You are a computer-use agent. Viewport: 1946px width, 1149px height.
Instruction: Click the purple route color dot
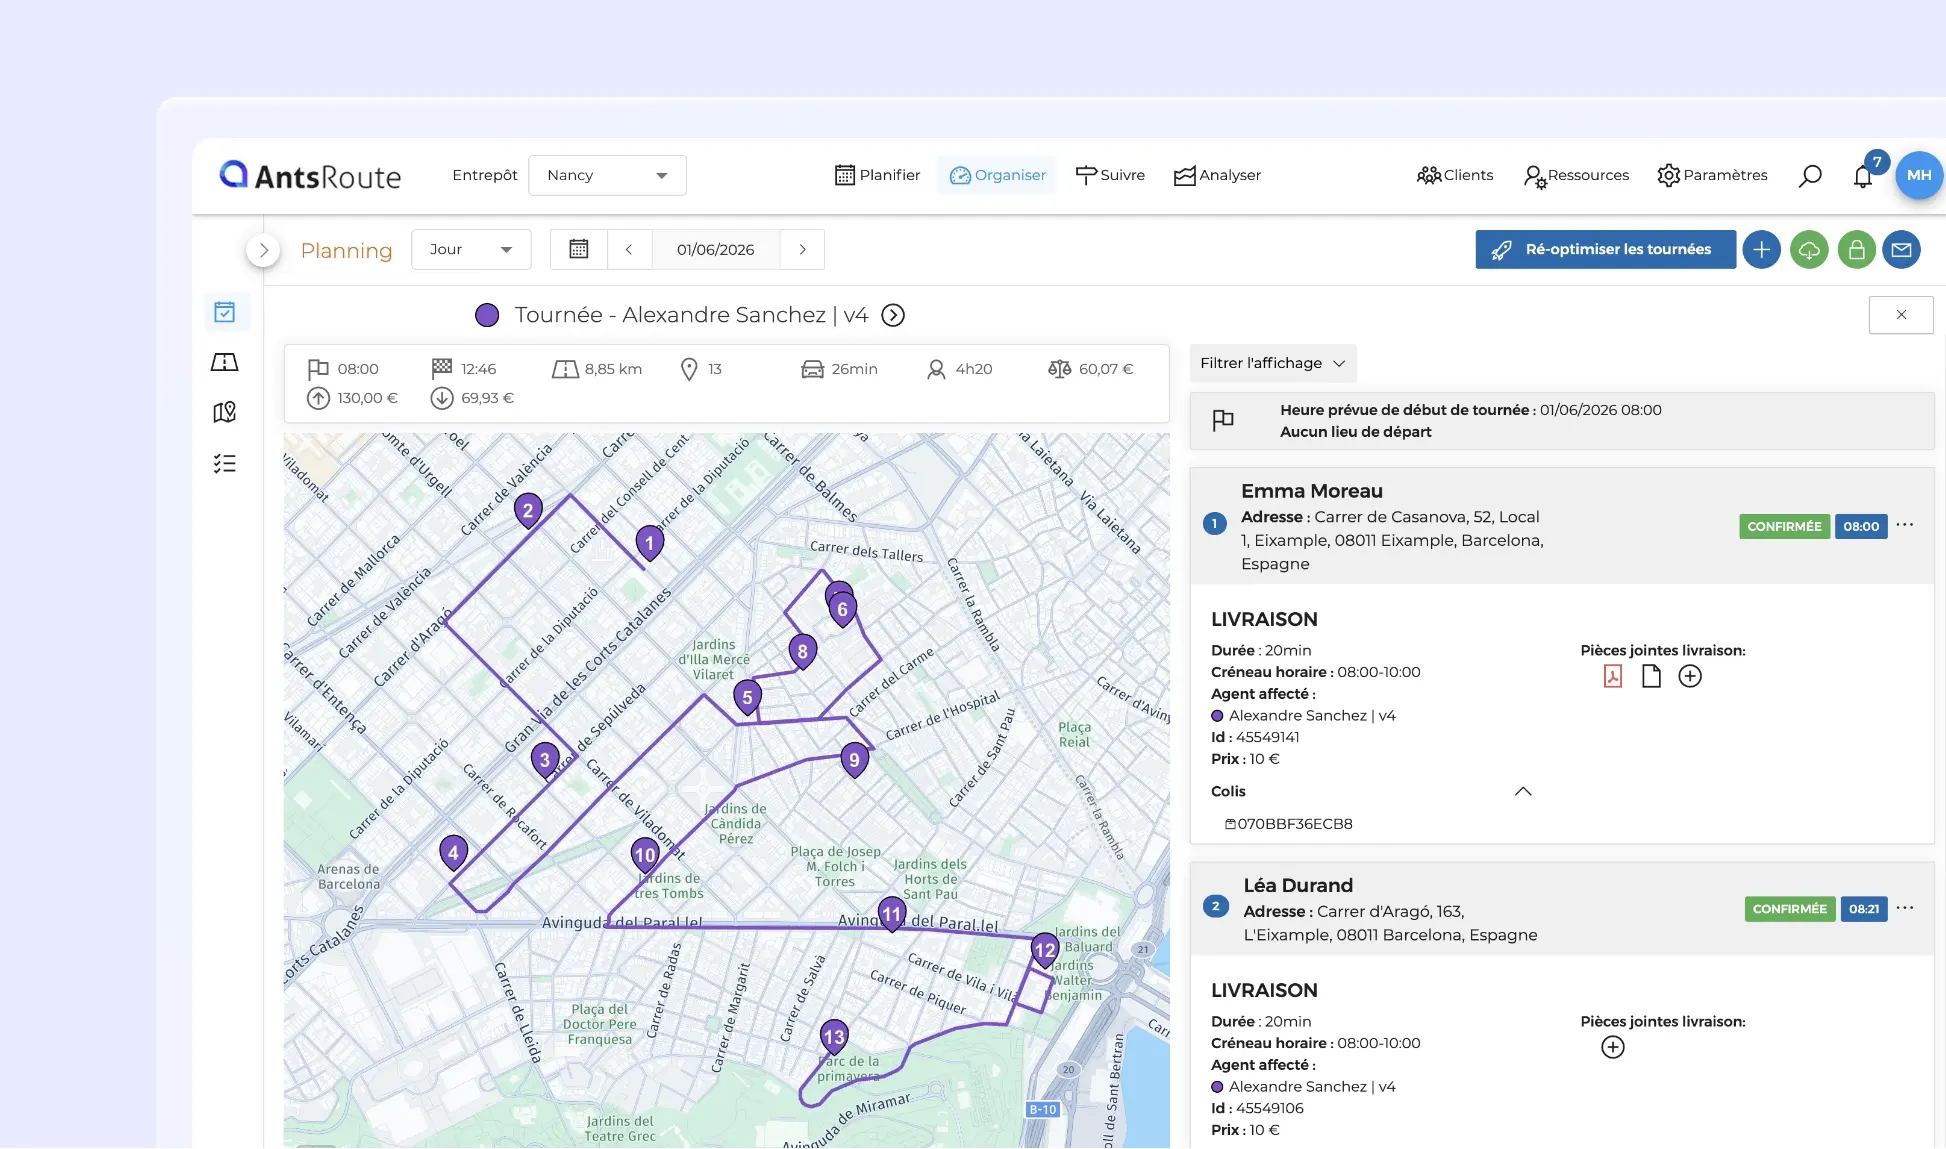click(487, 315)
